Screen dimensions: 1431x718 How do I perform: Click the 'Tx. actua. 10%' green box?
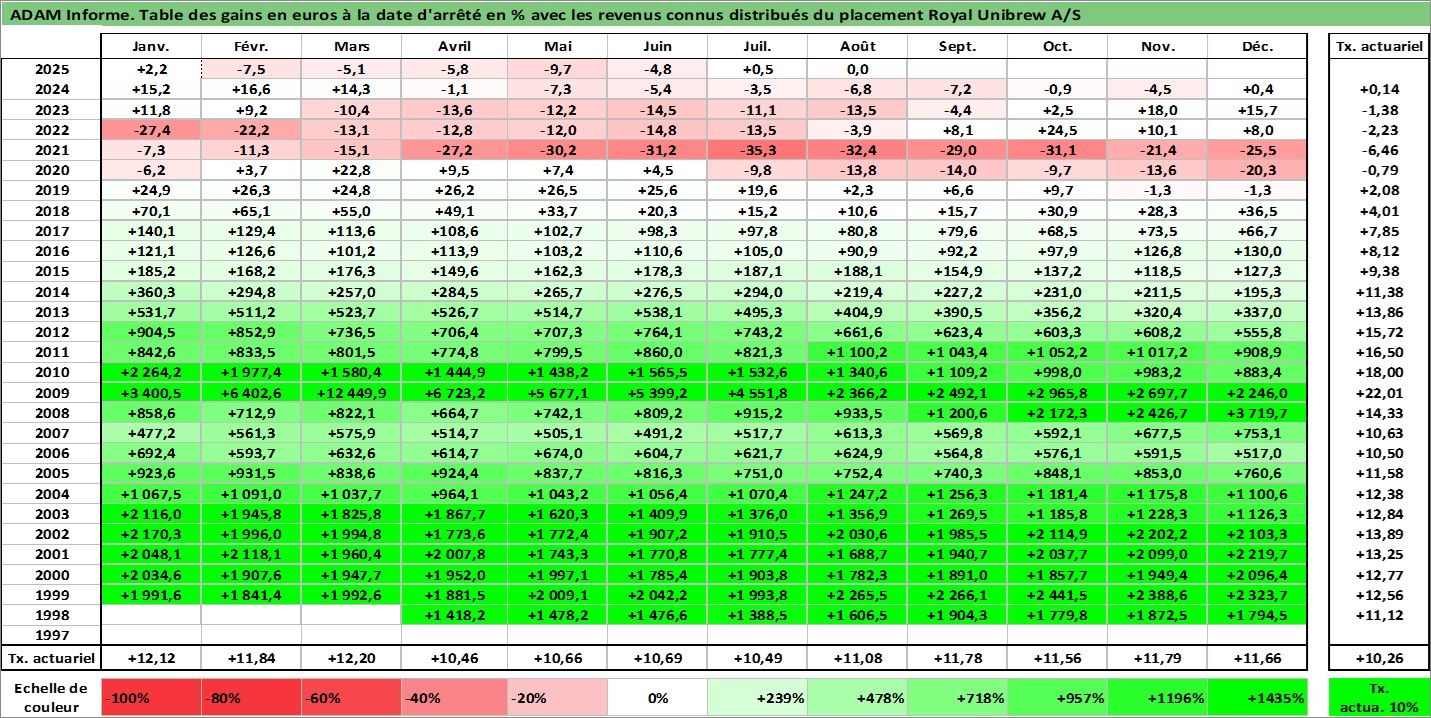(1378, 697)
